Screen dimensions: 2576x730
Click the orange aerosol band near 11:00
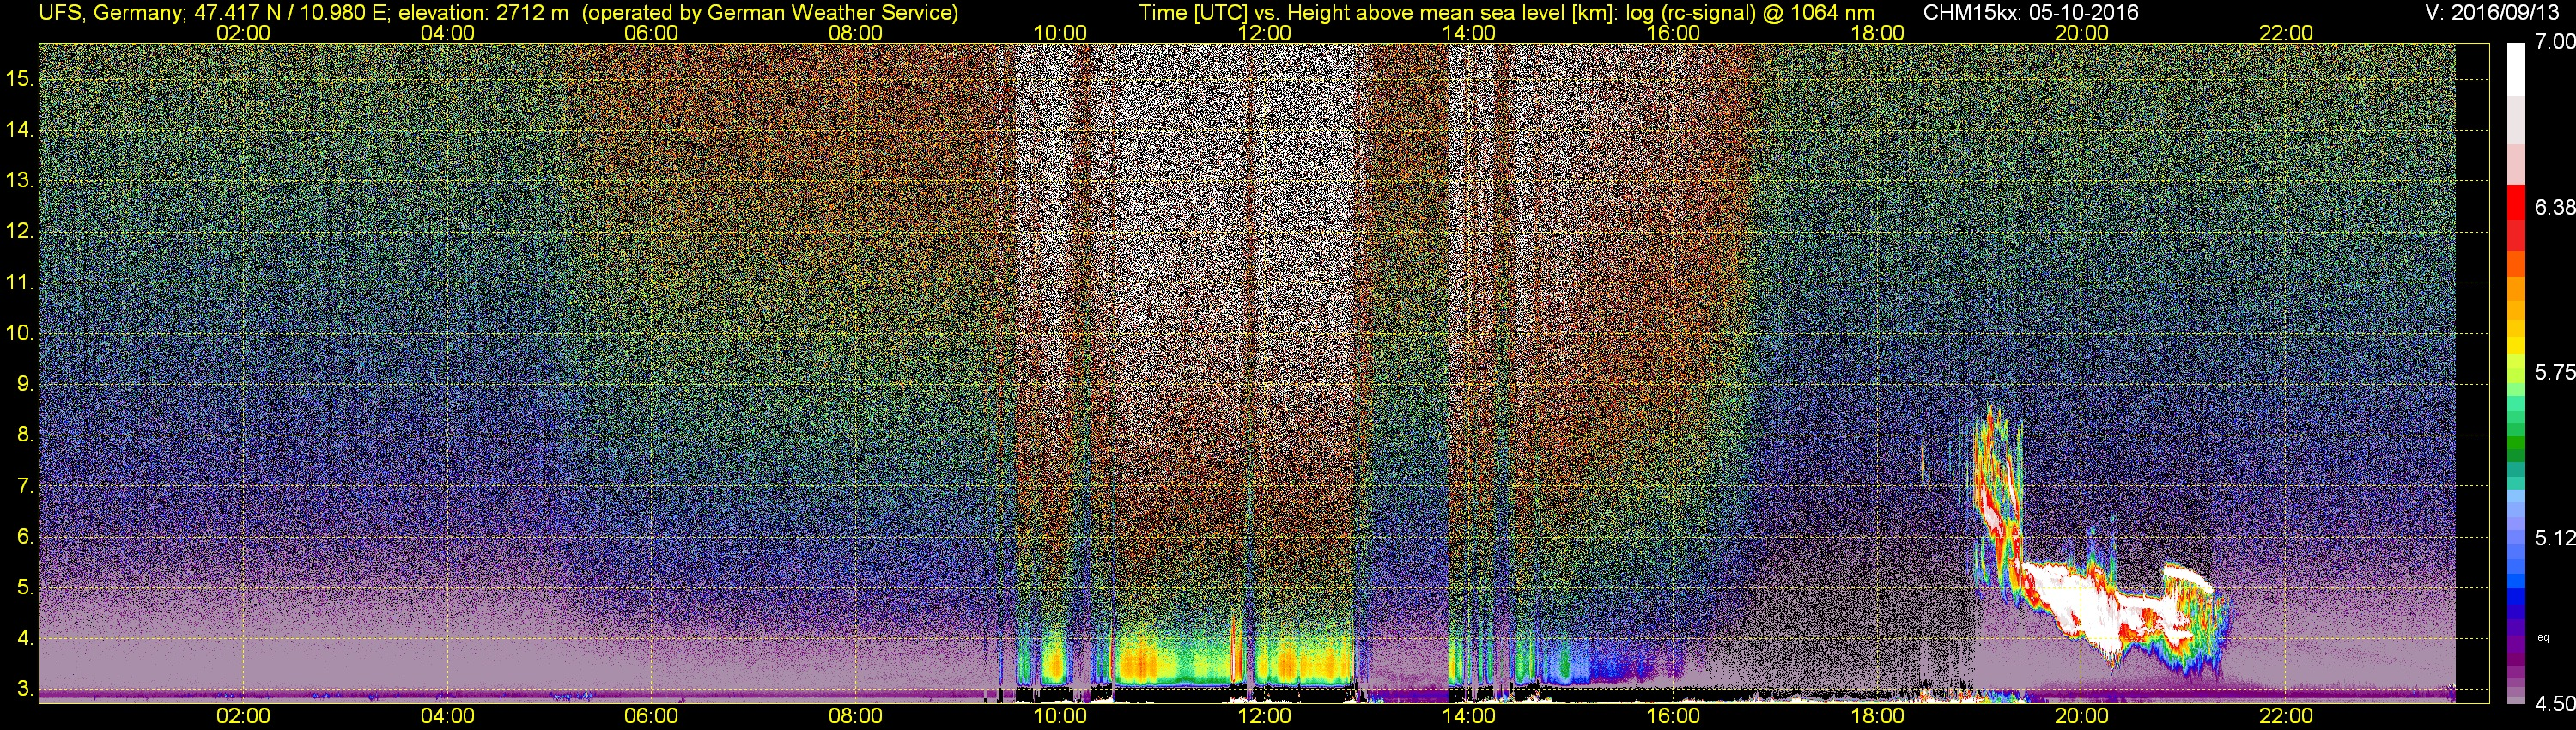click(1170, 663)
